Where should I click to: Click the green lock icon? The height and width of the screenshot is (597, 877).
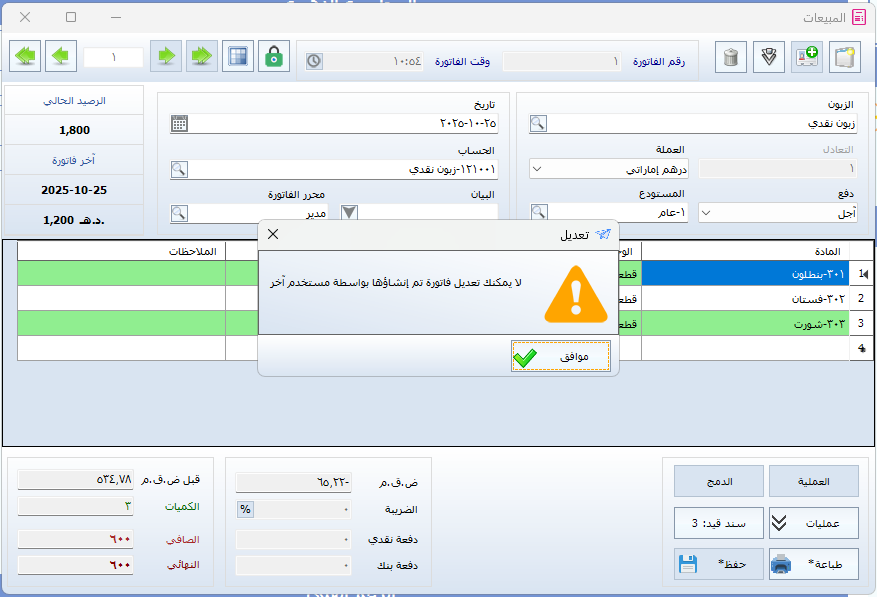[x=273, y=57]
